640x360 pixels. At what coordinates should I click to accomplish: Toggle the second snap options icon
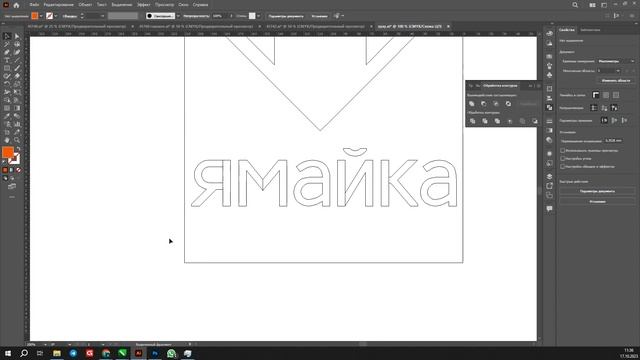pos(615,120)
